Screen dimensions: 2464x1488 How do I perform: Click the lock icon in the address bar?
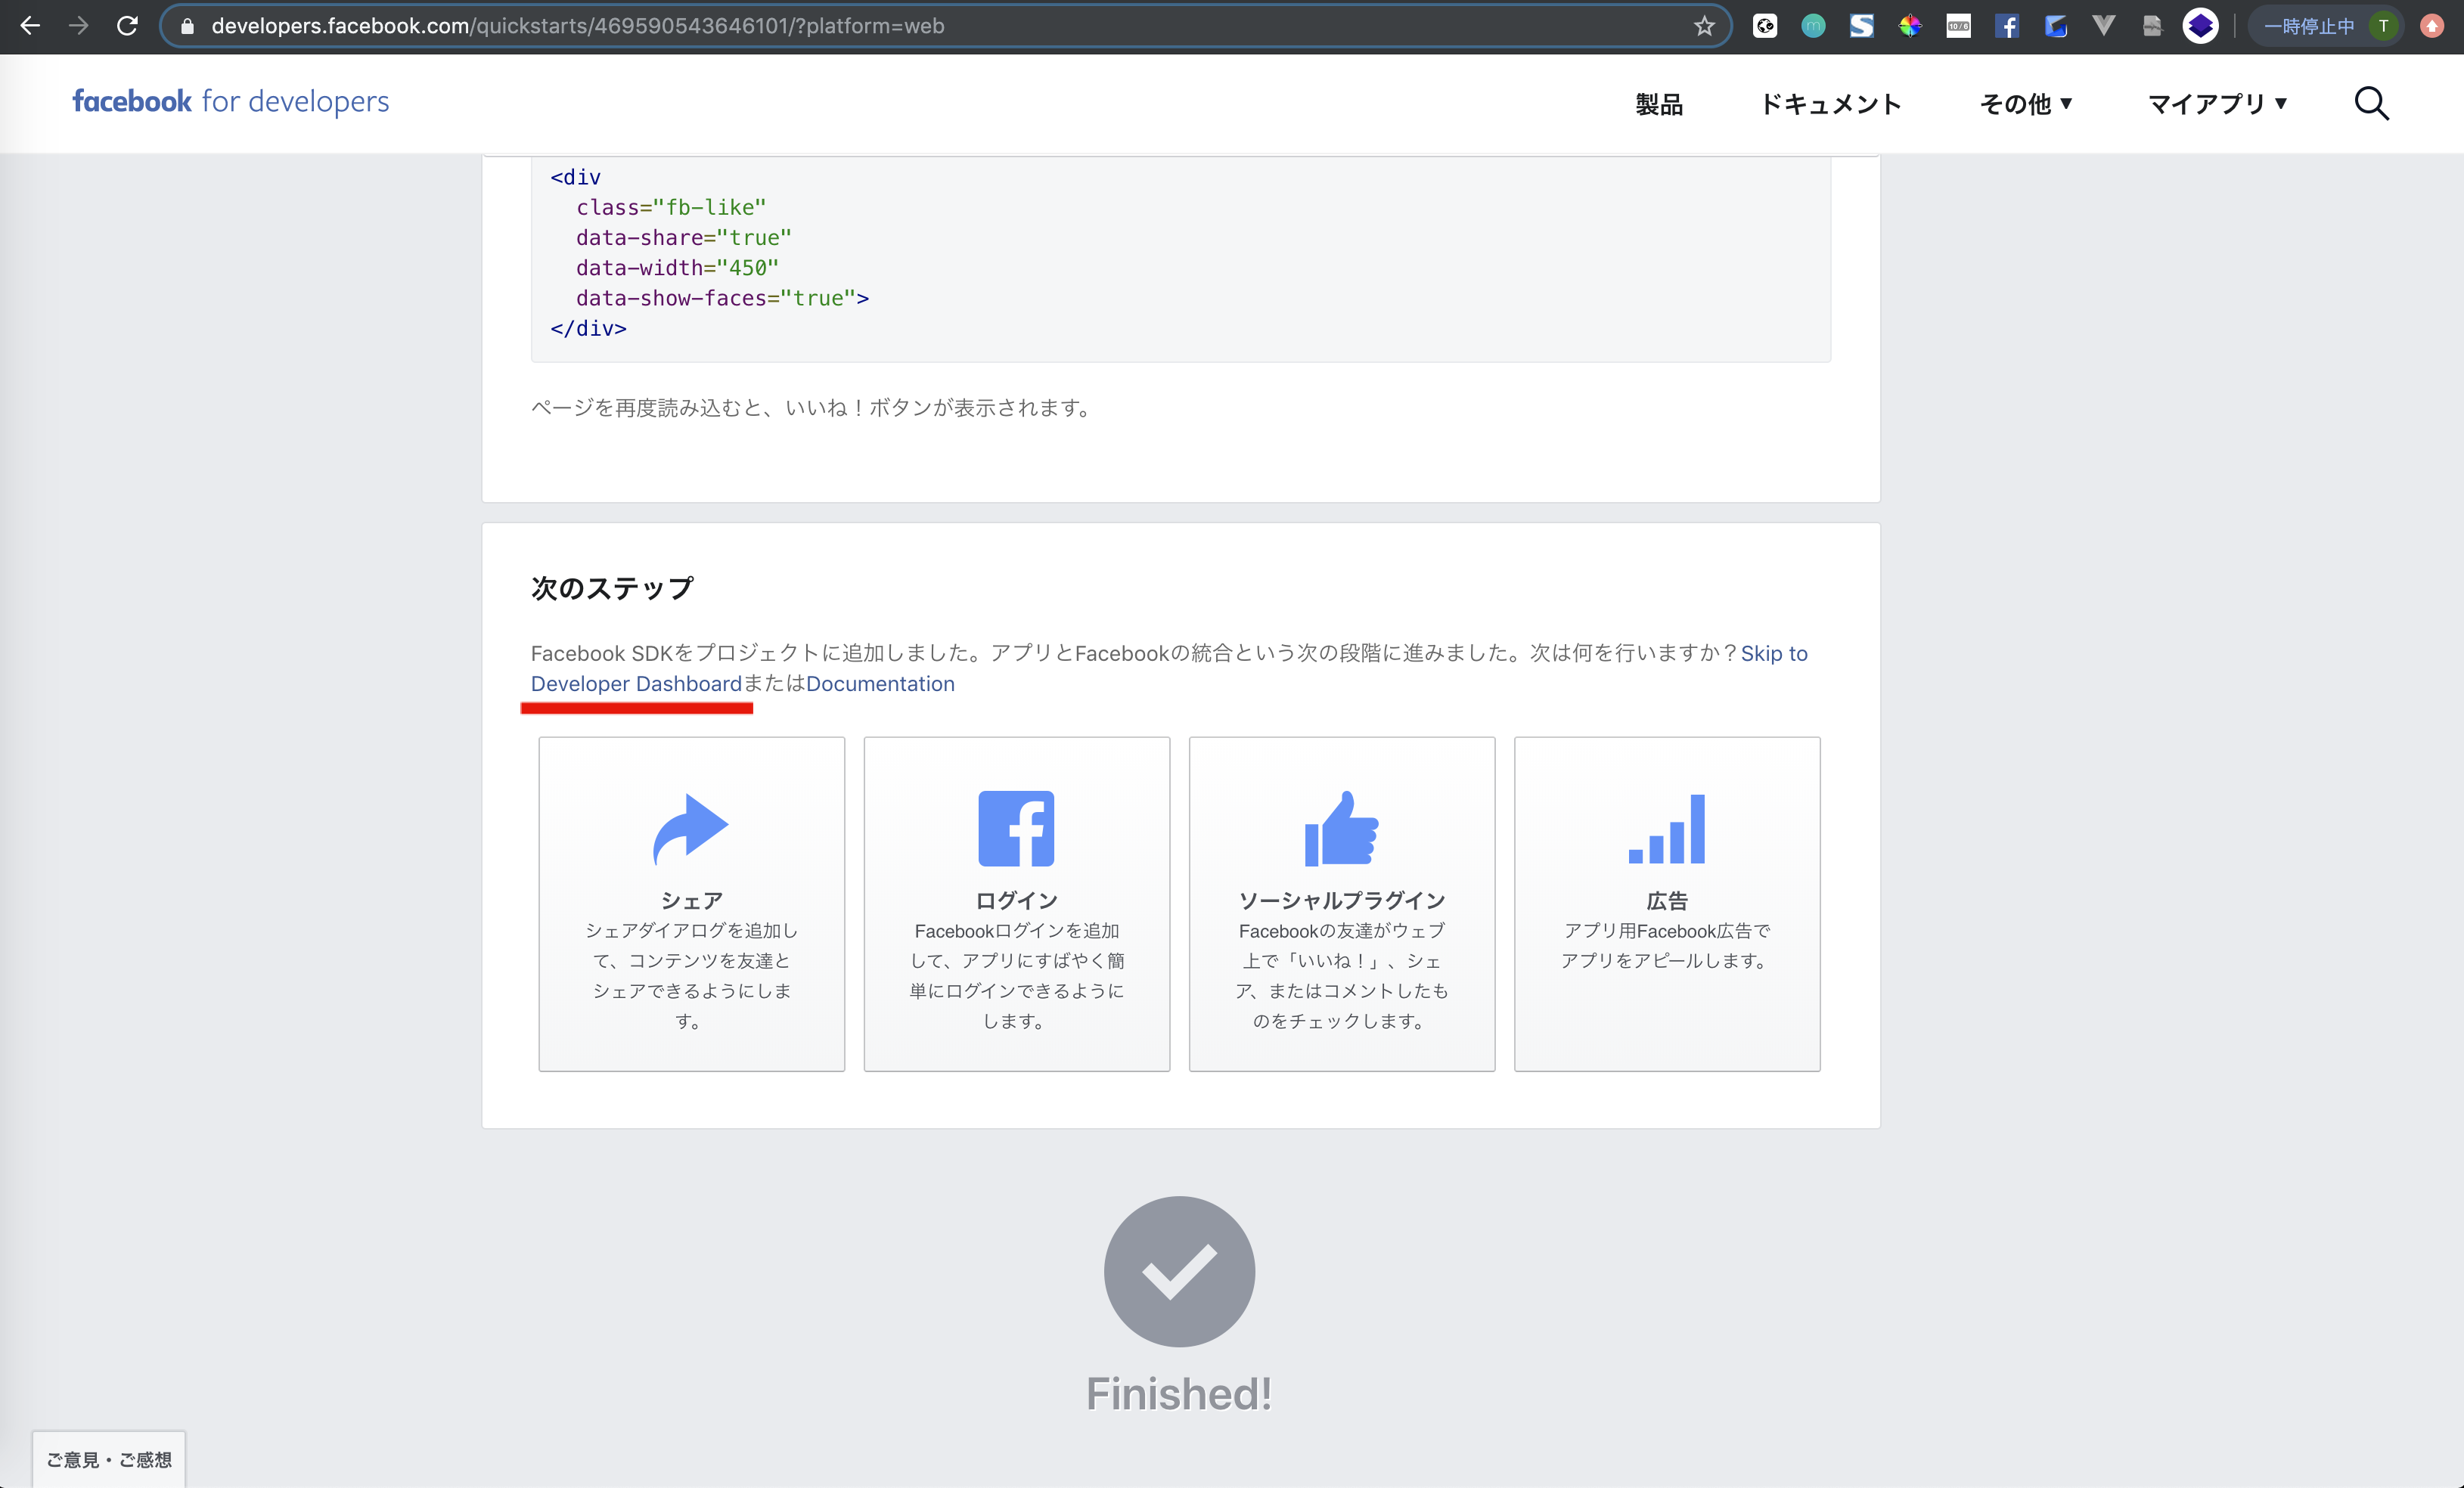pos(187,27)
